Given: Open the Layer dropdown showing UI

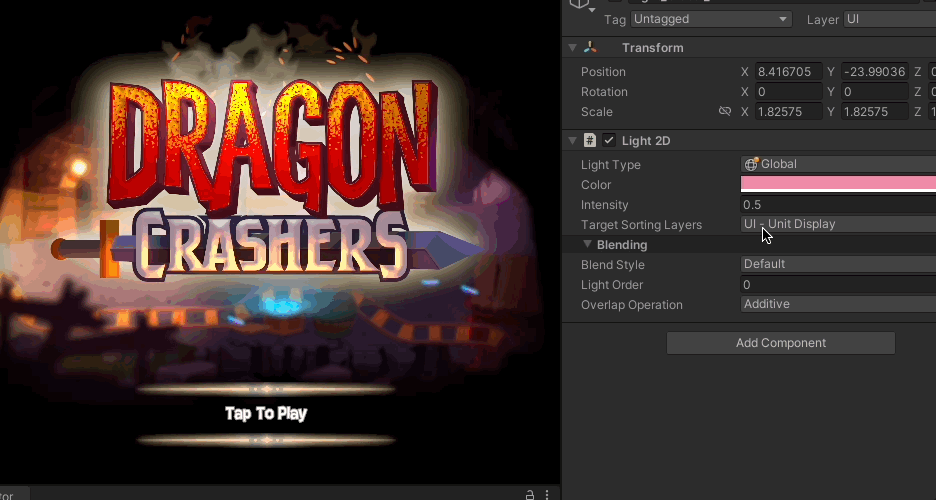Looking at the screenshot, I should 889,19.
